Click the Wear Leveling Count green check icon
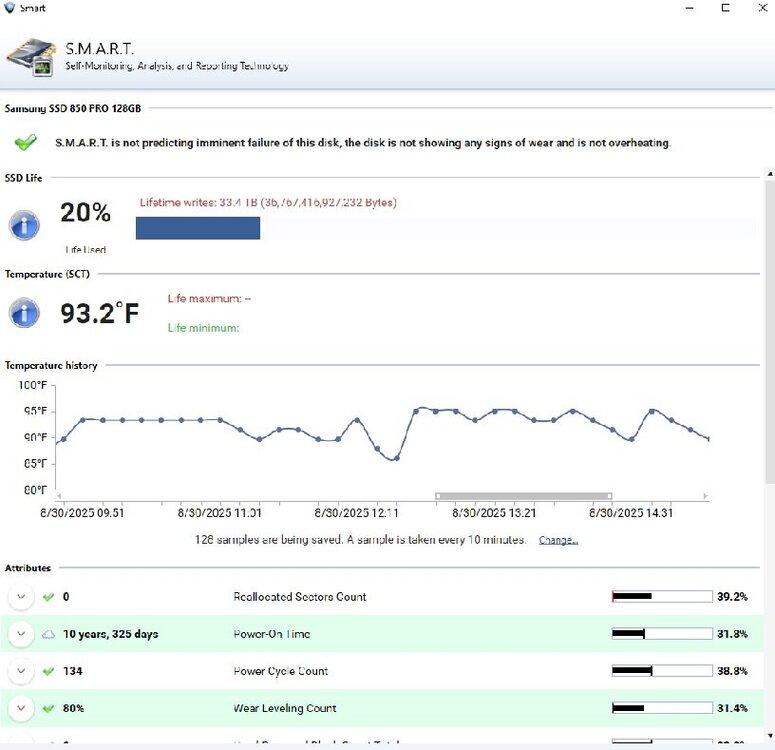 click(48, 708)
